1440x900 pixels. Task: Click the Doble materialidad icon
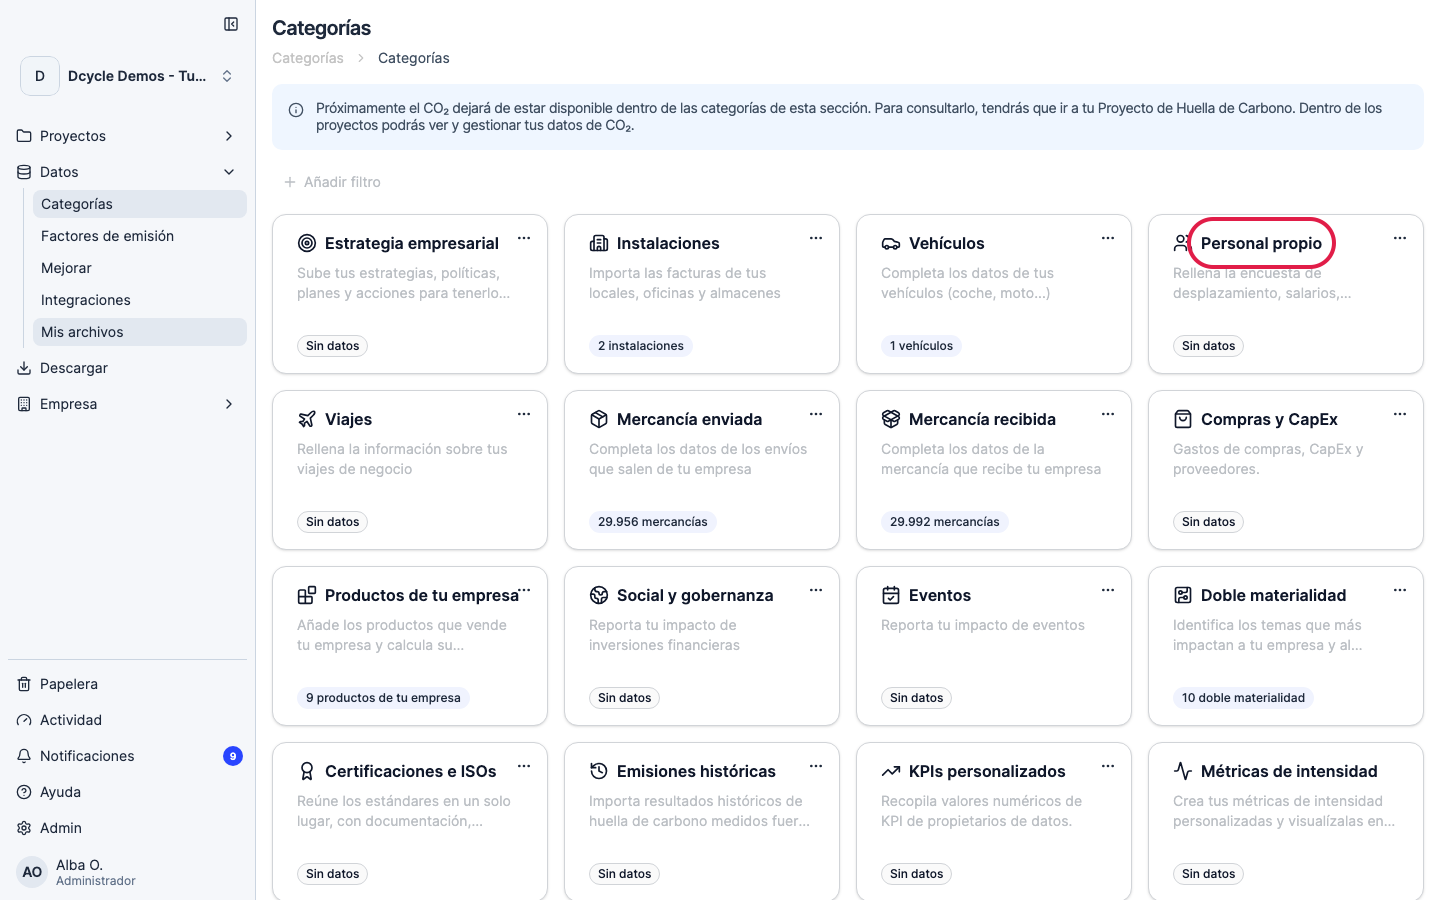[x=1183, y=595]
